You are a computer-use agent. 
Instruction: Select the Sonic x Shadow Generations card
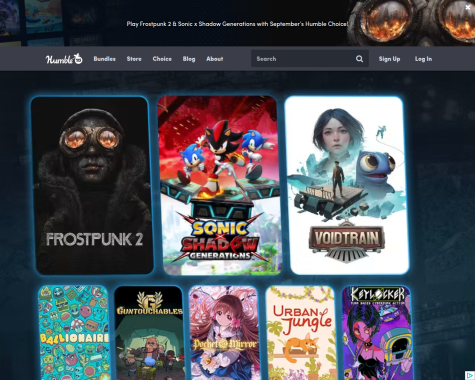[219, 186]
